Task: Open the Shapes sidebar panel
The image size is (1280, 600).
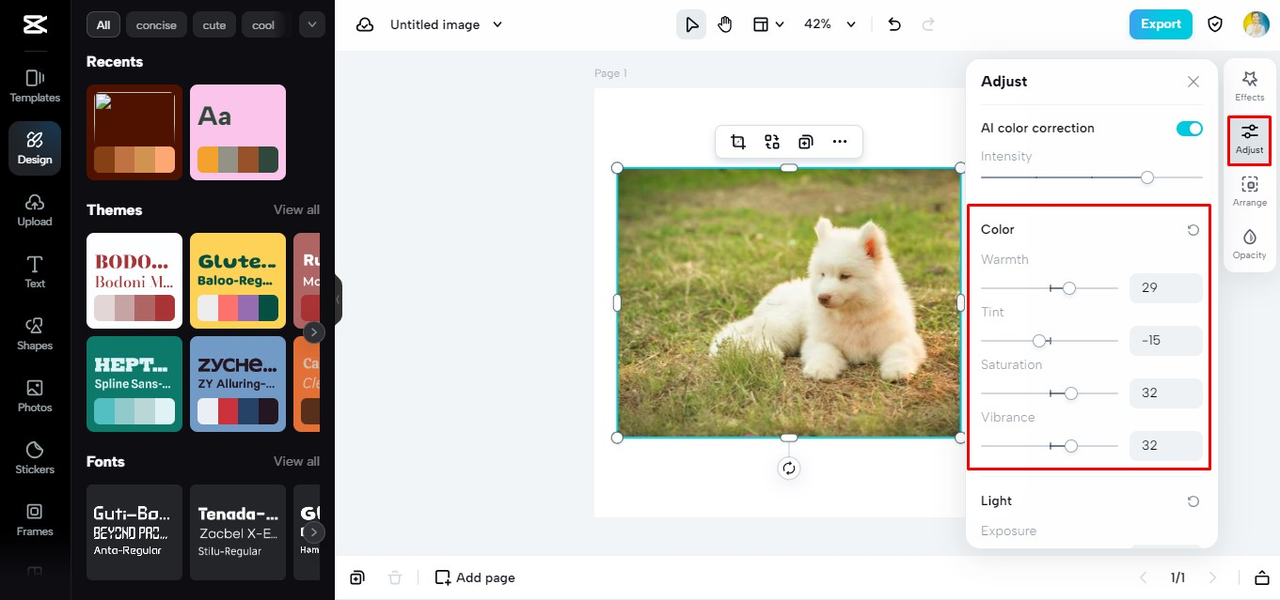Action: tap(35, 334)
